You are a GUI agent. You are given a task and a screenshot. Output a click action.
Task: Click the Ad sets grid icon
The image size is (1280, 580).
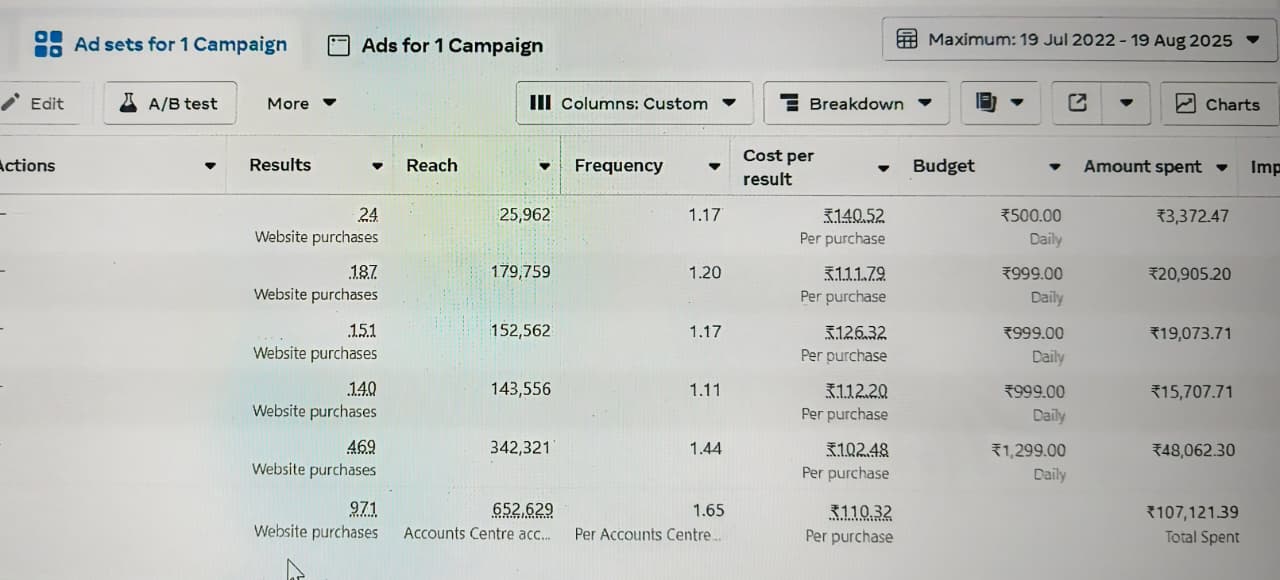tap(48, 44)
